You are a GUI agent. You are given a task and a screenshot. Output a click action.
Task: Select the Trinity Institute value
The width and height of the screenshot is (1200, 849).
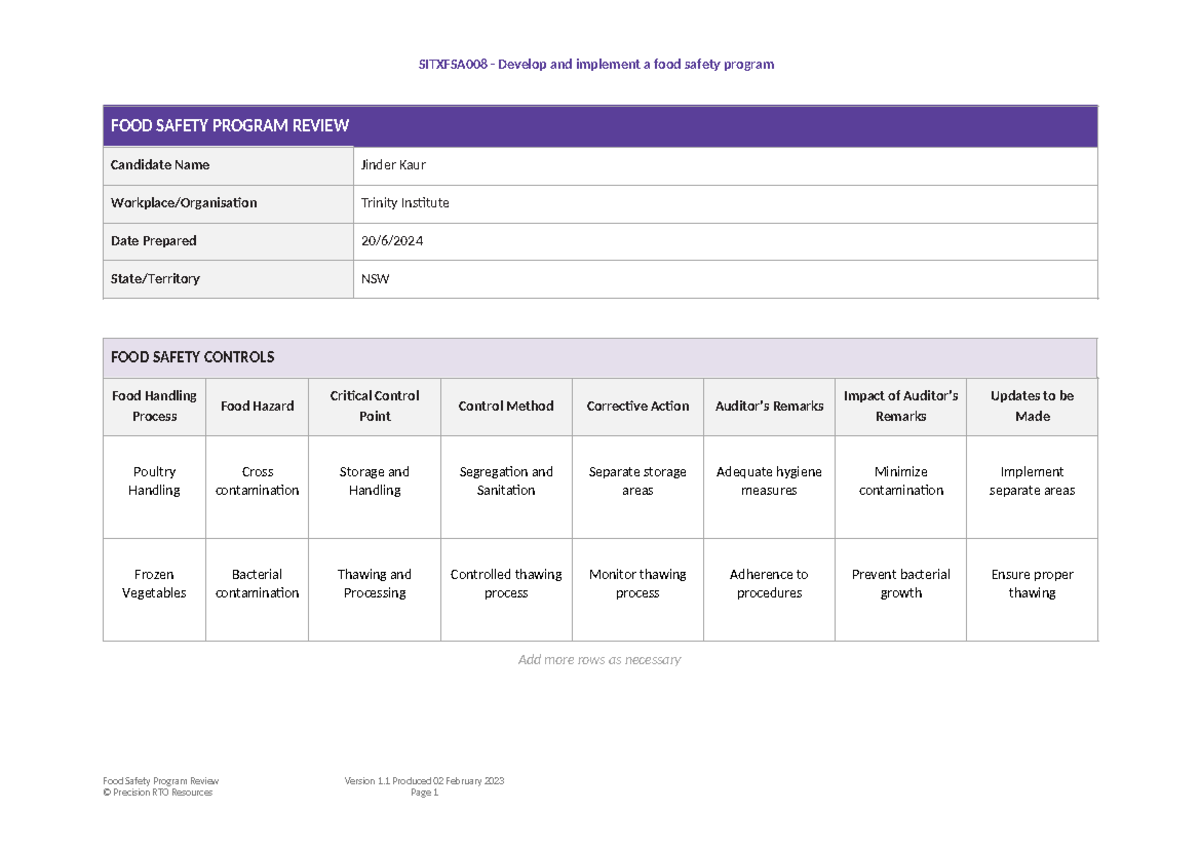tap(404, 203)
